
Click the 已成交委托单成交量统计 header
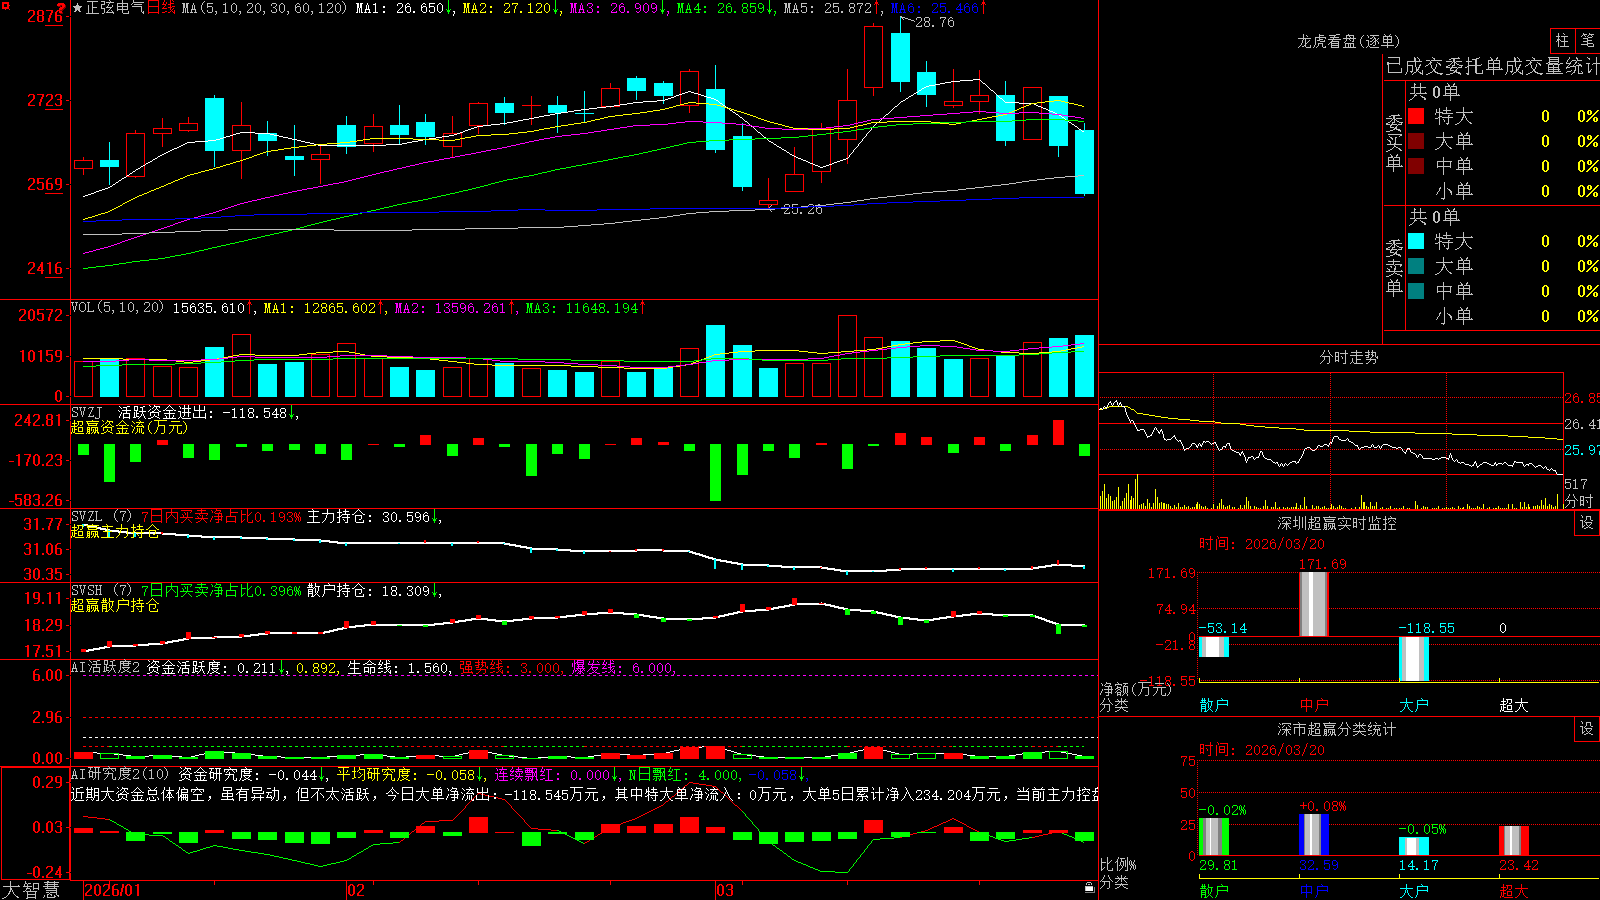click(x=1492, y=66)
